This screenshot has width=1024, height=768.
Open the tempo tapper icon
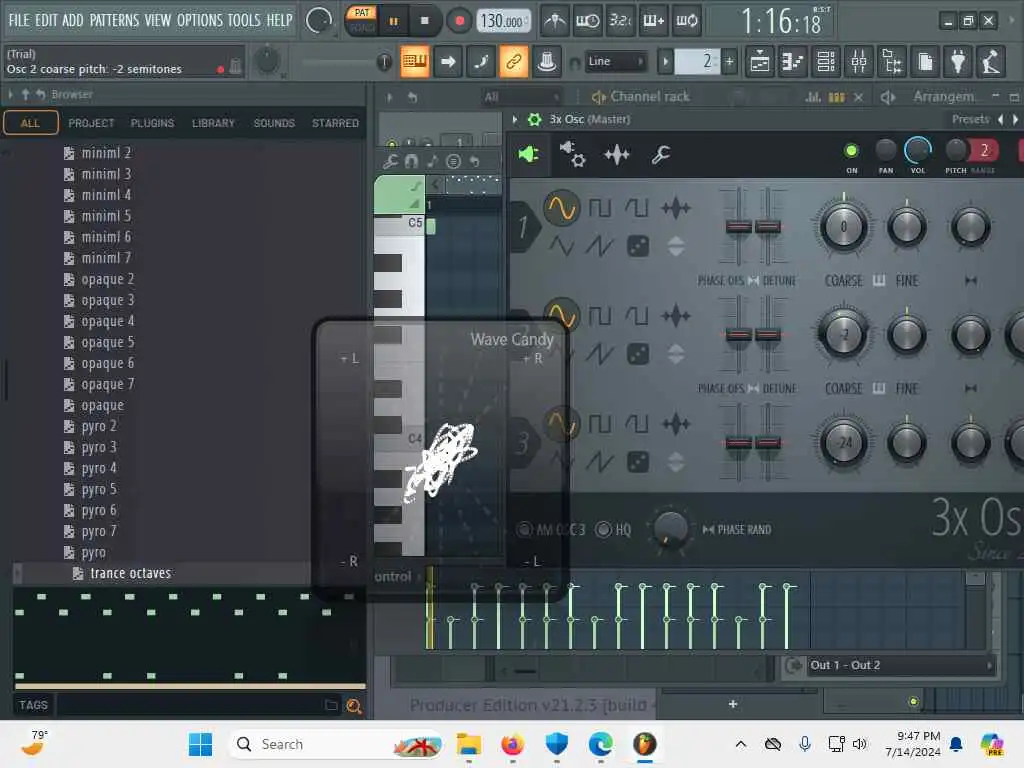(991, 62)
